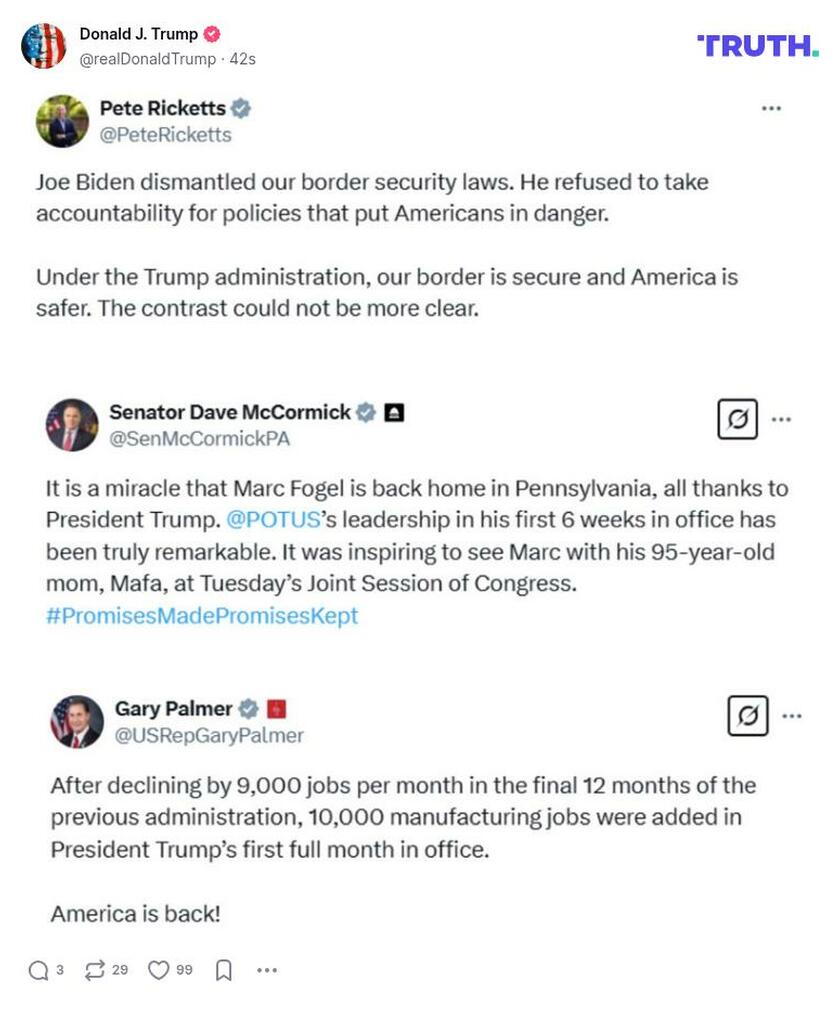Image resolution: width=840 pixels, height=1013 pixels.
Task: Open Dave McCormick tweet options menu
Action: (783, 419)
